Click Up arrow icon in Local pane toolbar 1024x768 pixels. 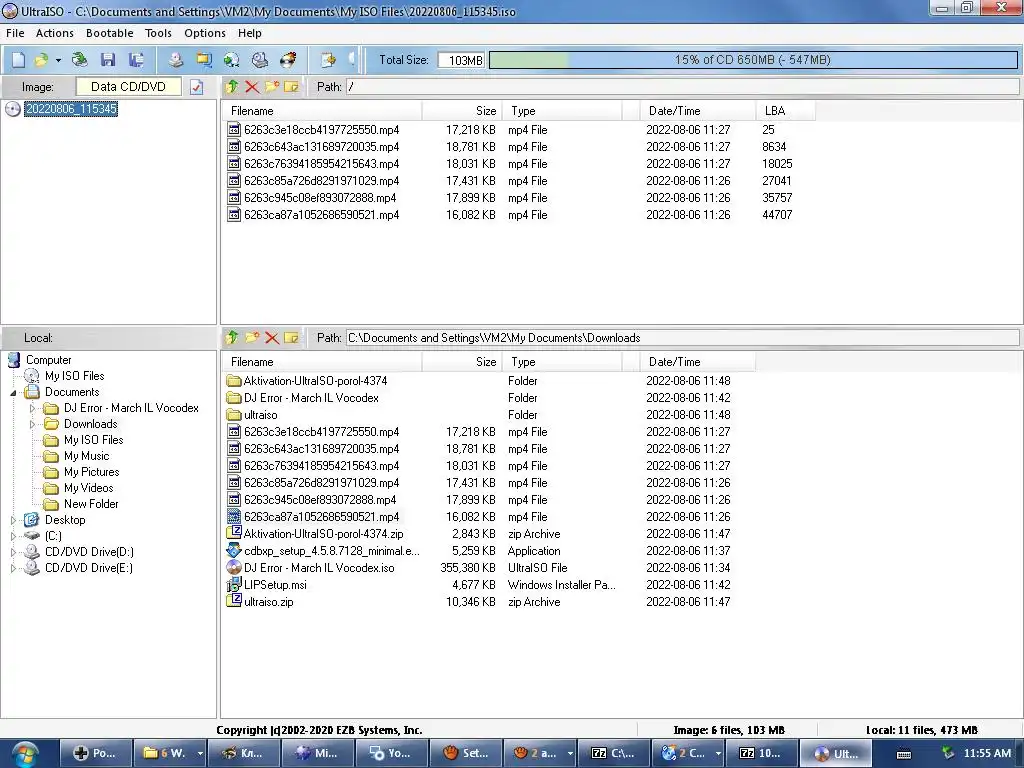point(232,338)
